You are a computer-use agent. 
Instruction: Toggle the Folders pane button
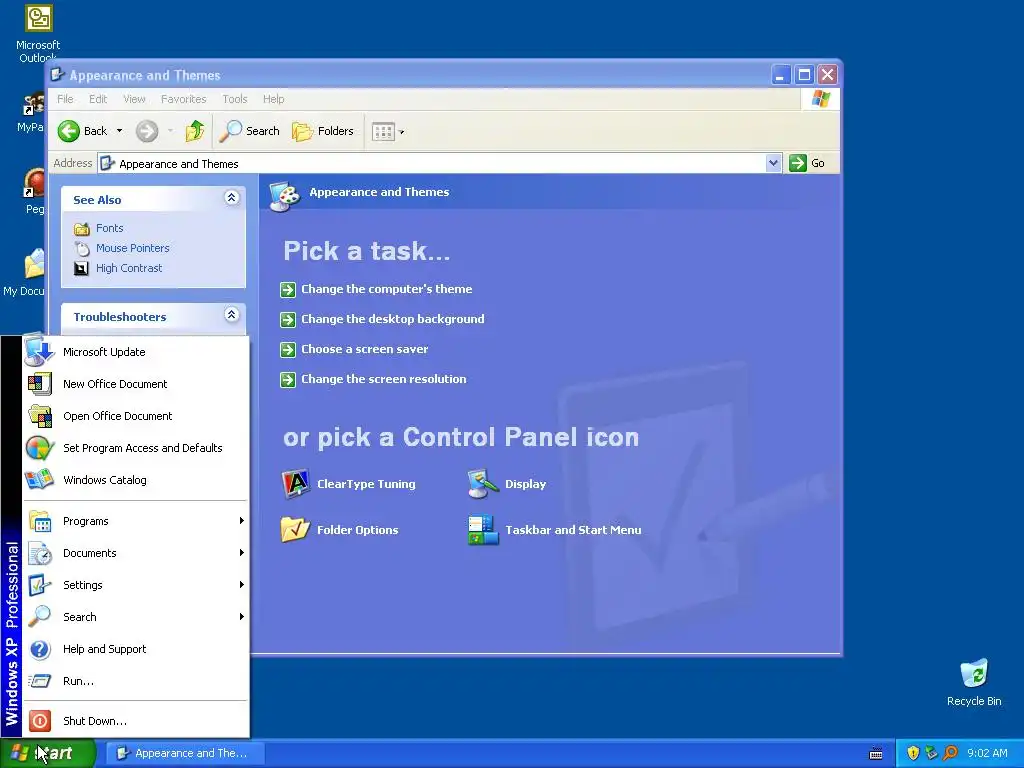coord(323,131)
